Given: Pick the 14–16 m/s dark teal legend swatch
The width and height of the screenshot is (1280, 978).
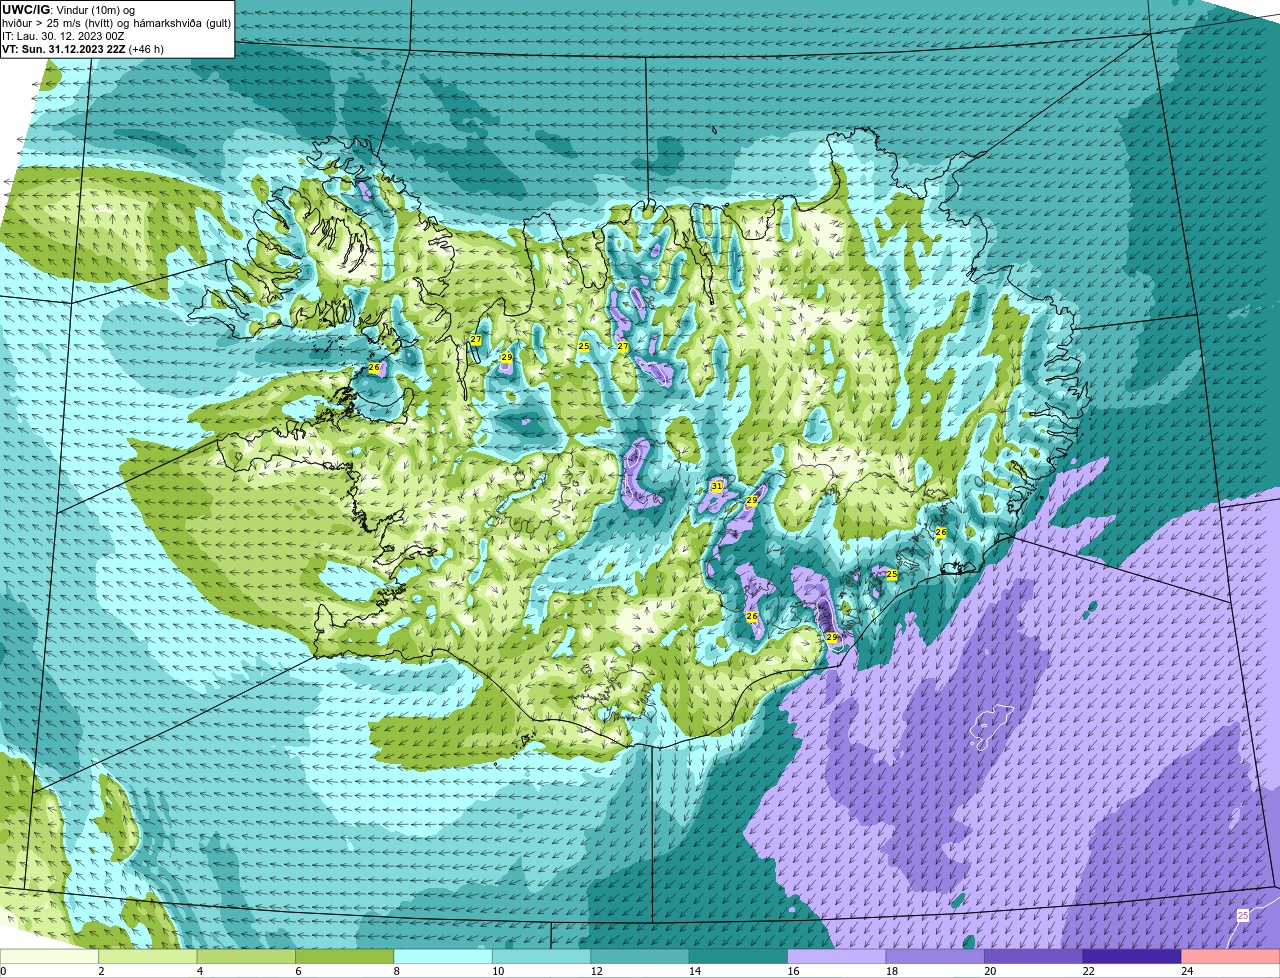Looking at the screenshot, I should pos(739,956).
